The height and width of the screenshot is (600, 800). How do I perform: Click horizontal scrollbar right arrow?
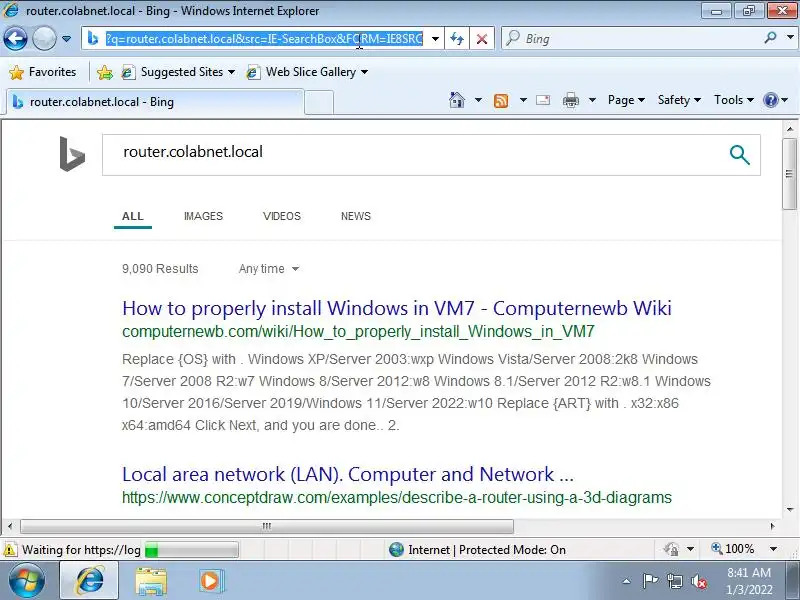772,526
